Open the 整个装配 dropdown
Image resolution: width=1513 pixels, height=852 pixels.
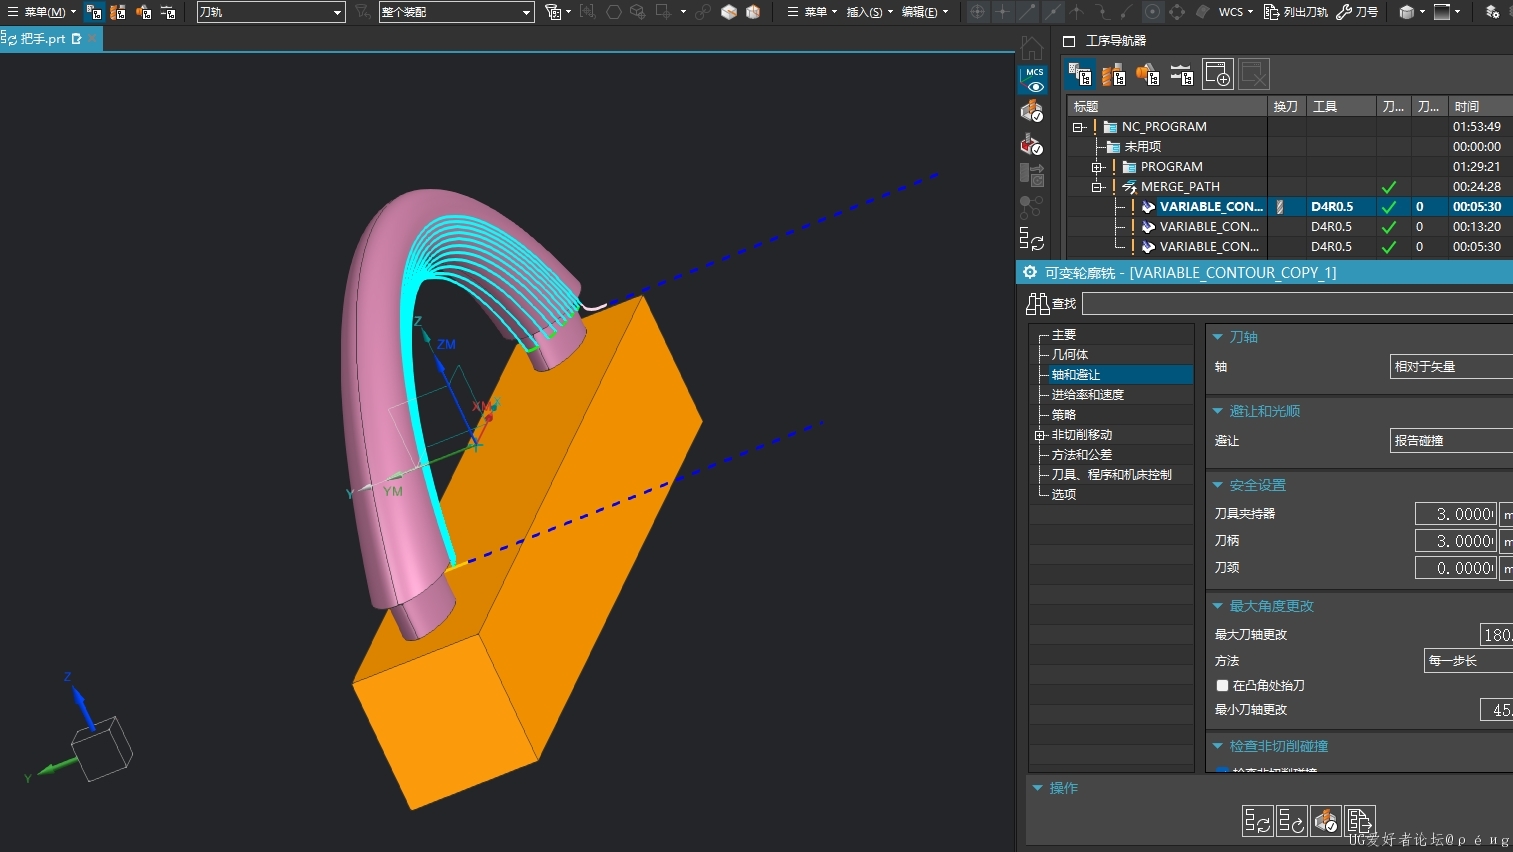[x=456, y=12]
